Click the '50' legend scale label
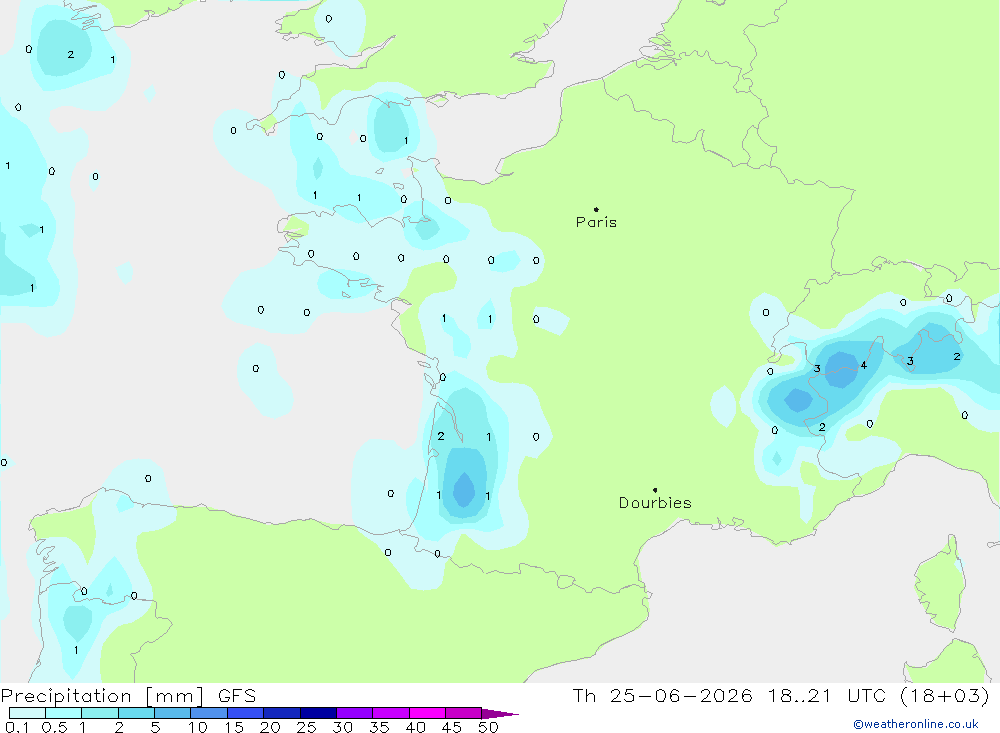Image resolution: width=1000 pixels, height=733 pixels. [488, 727]
